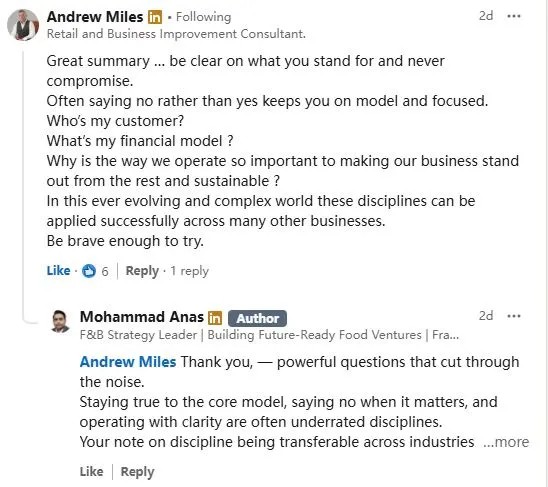Screen dimensions: 548x487
Task: Click LinkedIn badge beside Mohammad Anas
Action: point(215,318)
